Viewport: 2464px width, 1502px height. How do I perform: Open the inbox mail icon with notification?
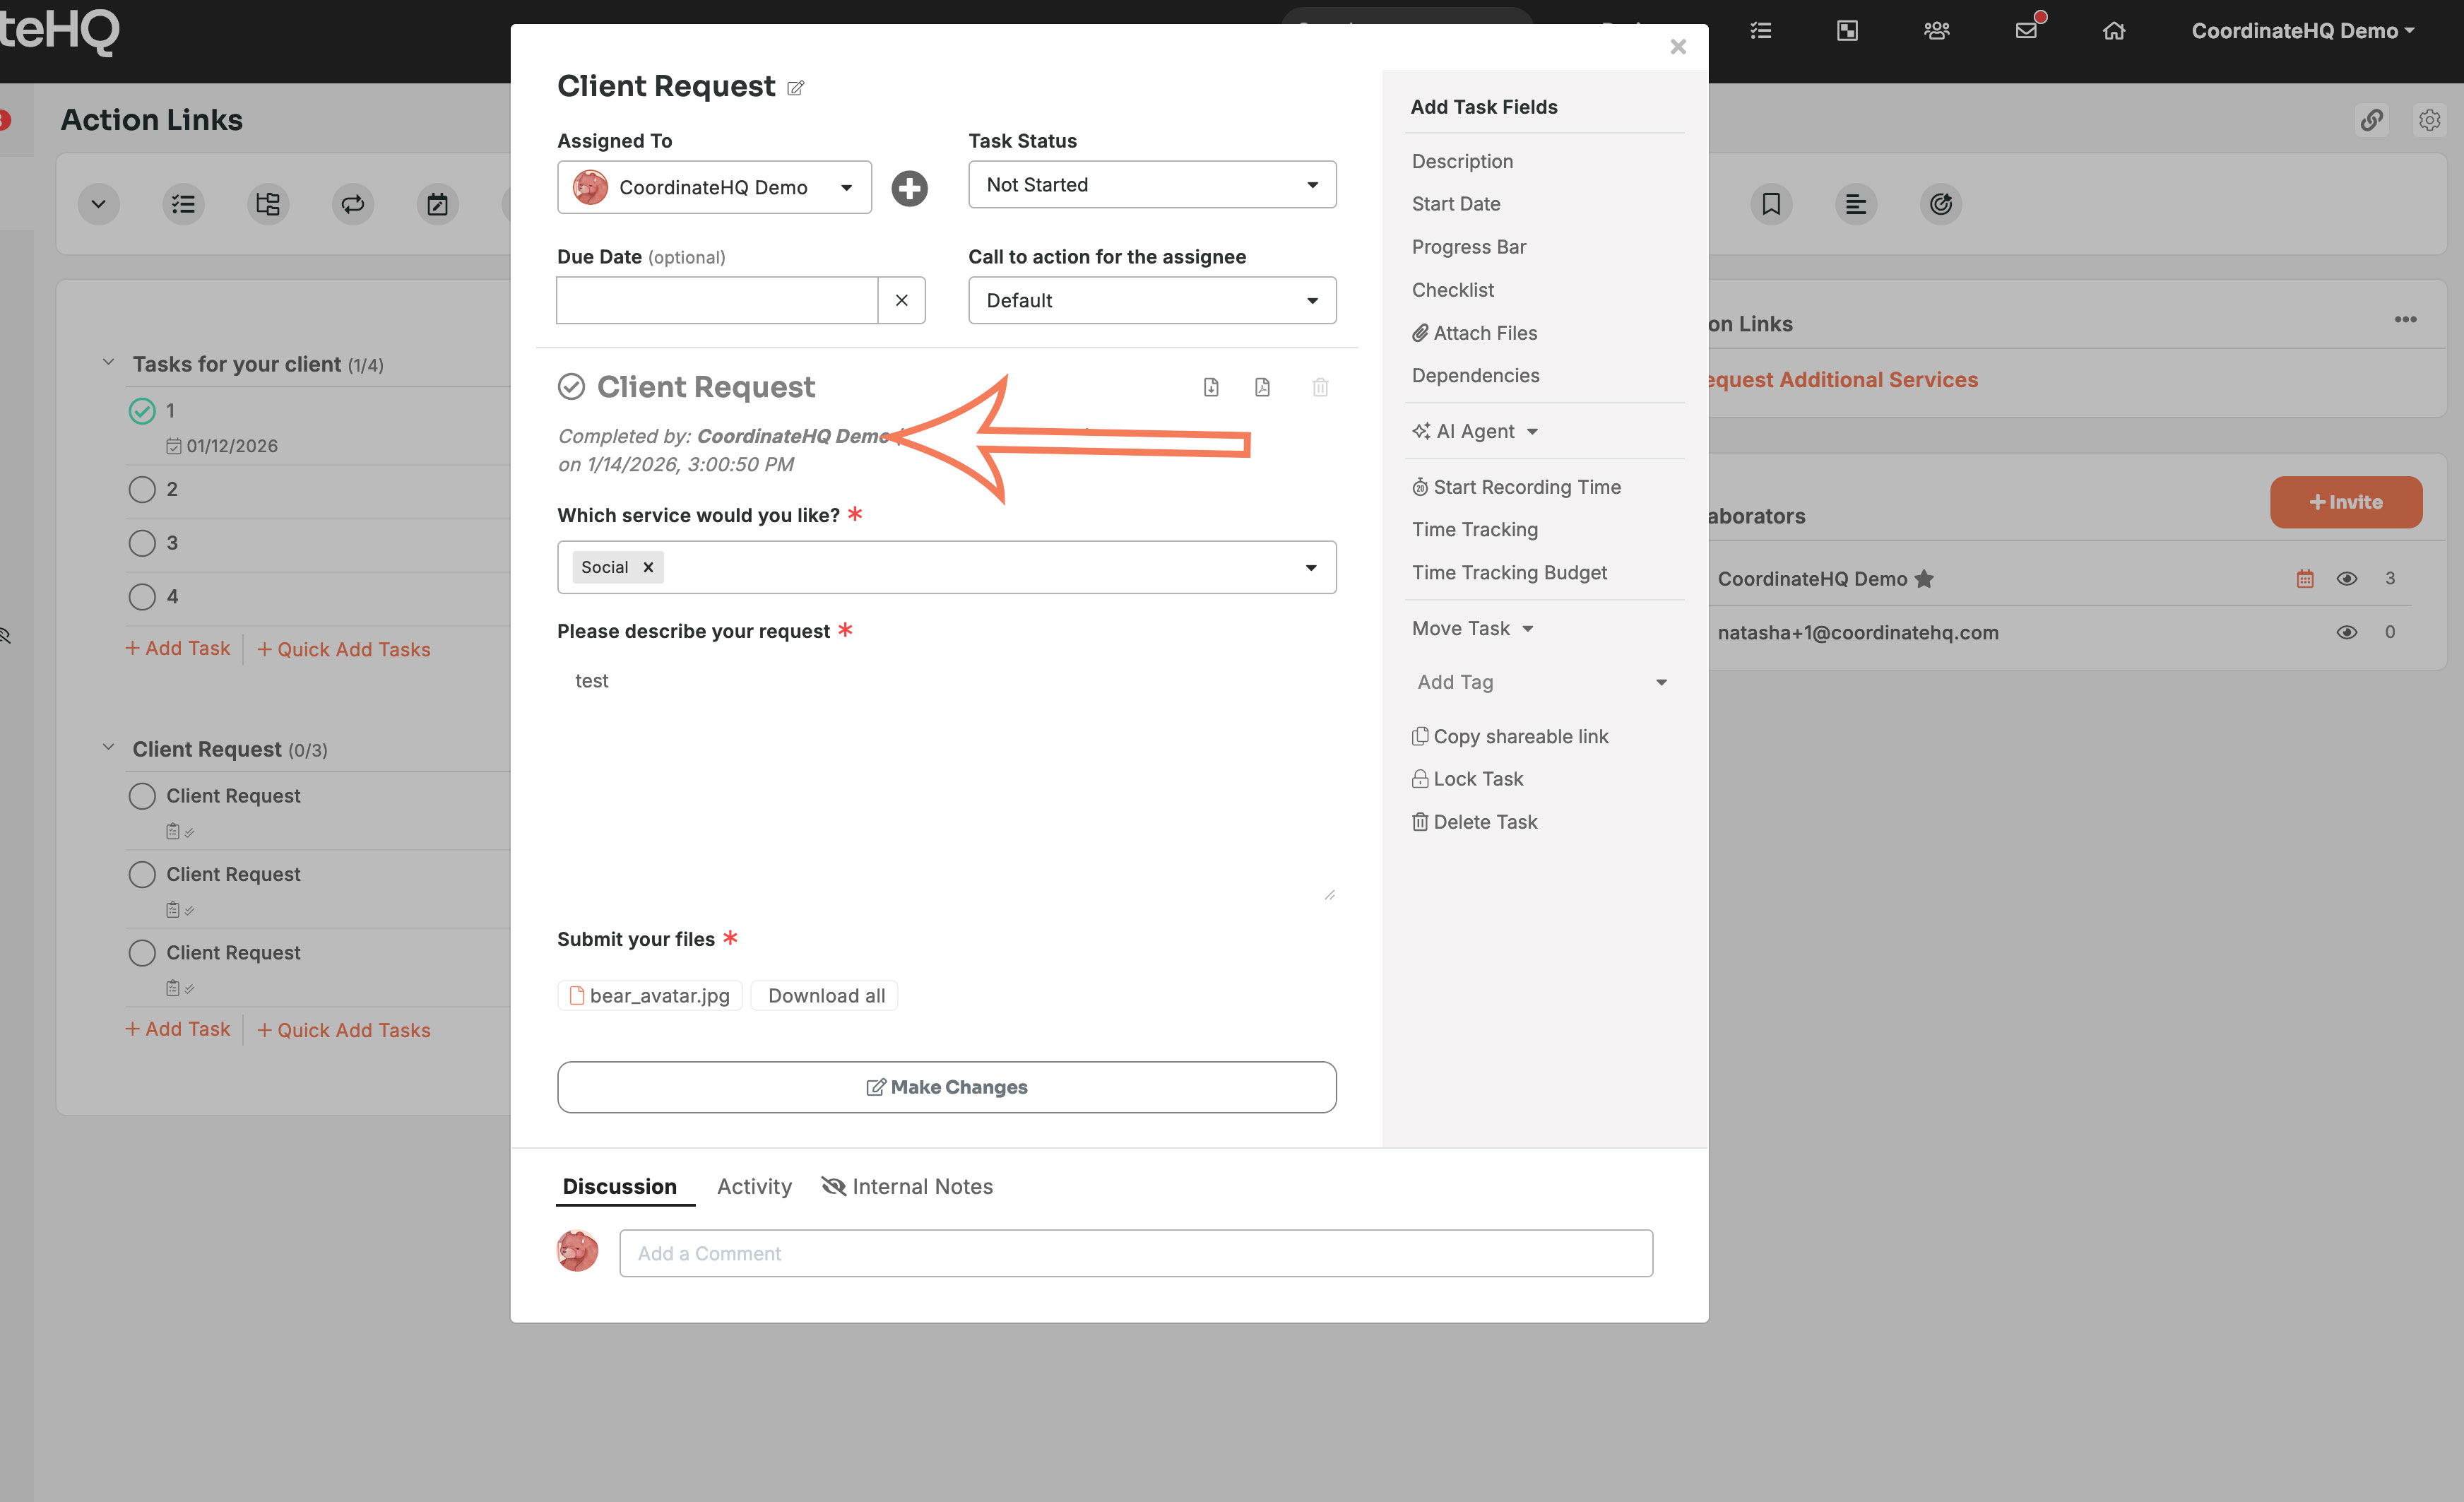coord(2027,29)
